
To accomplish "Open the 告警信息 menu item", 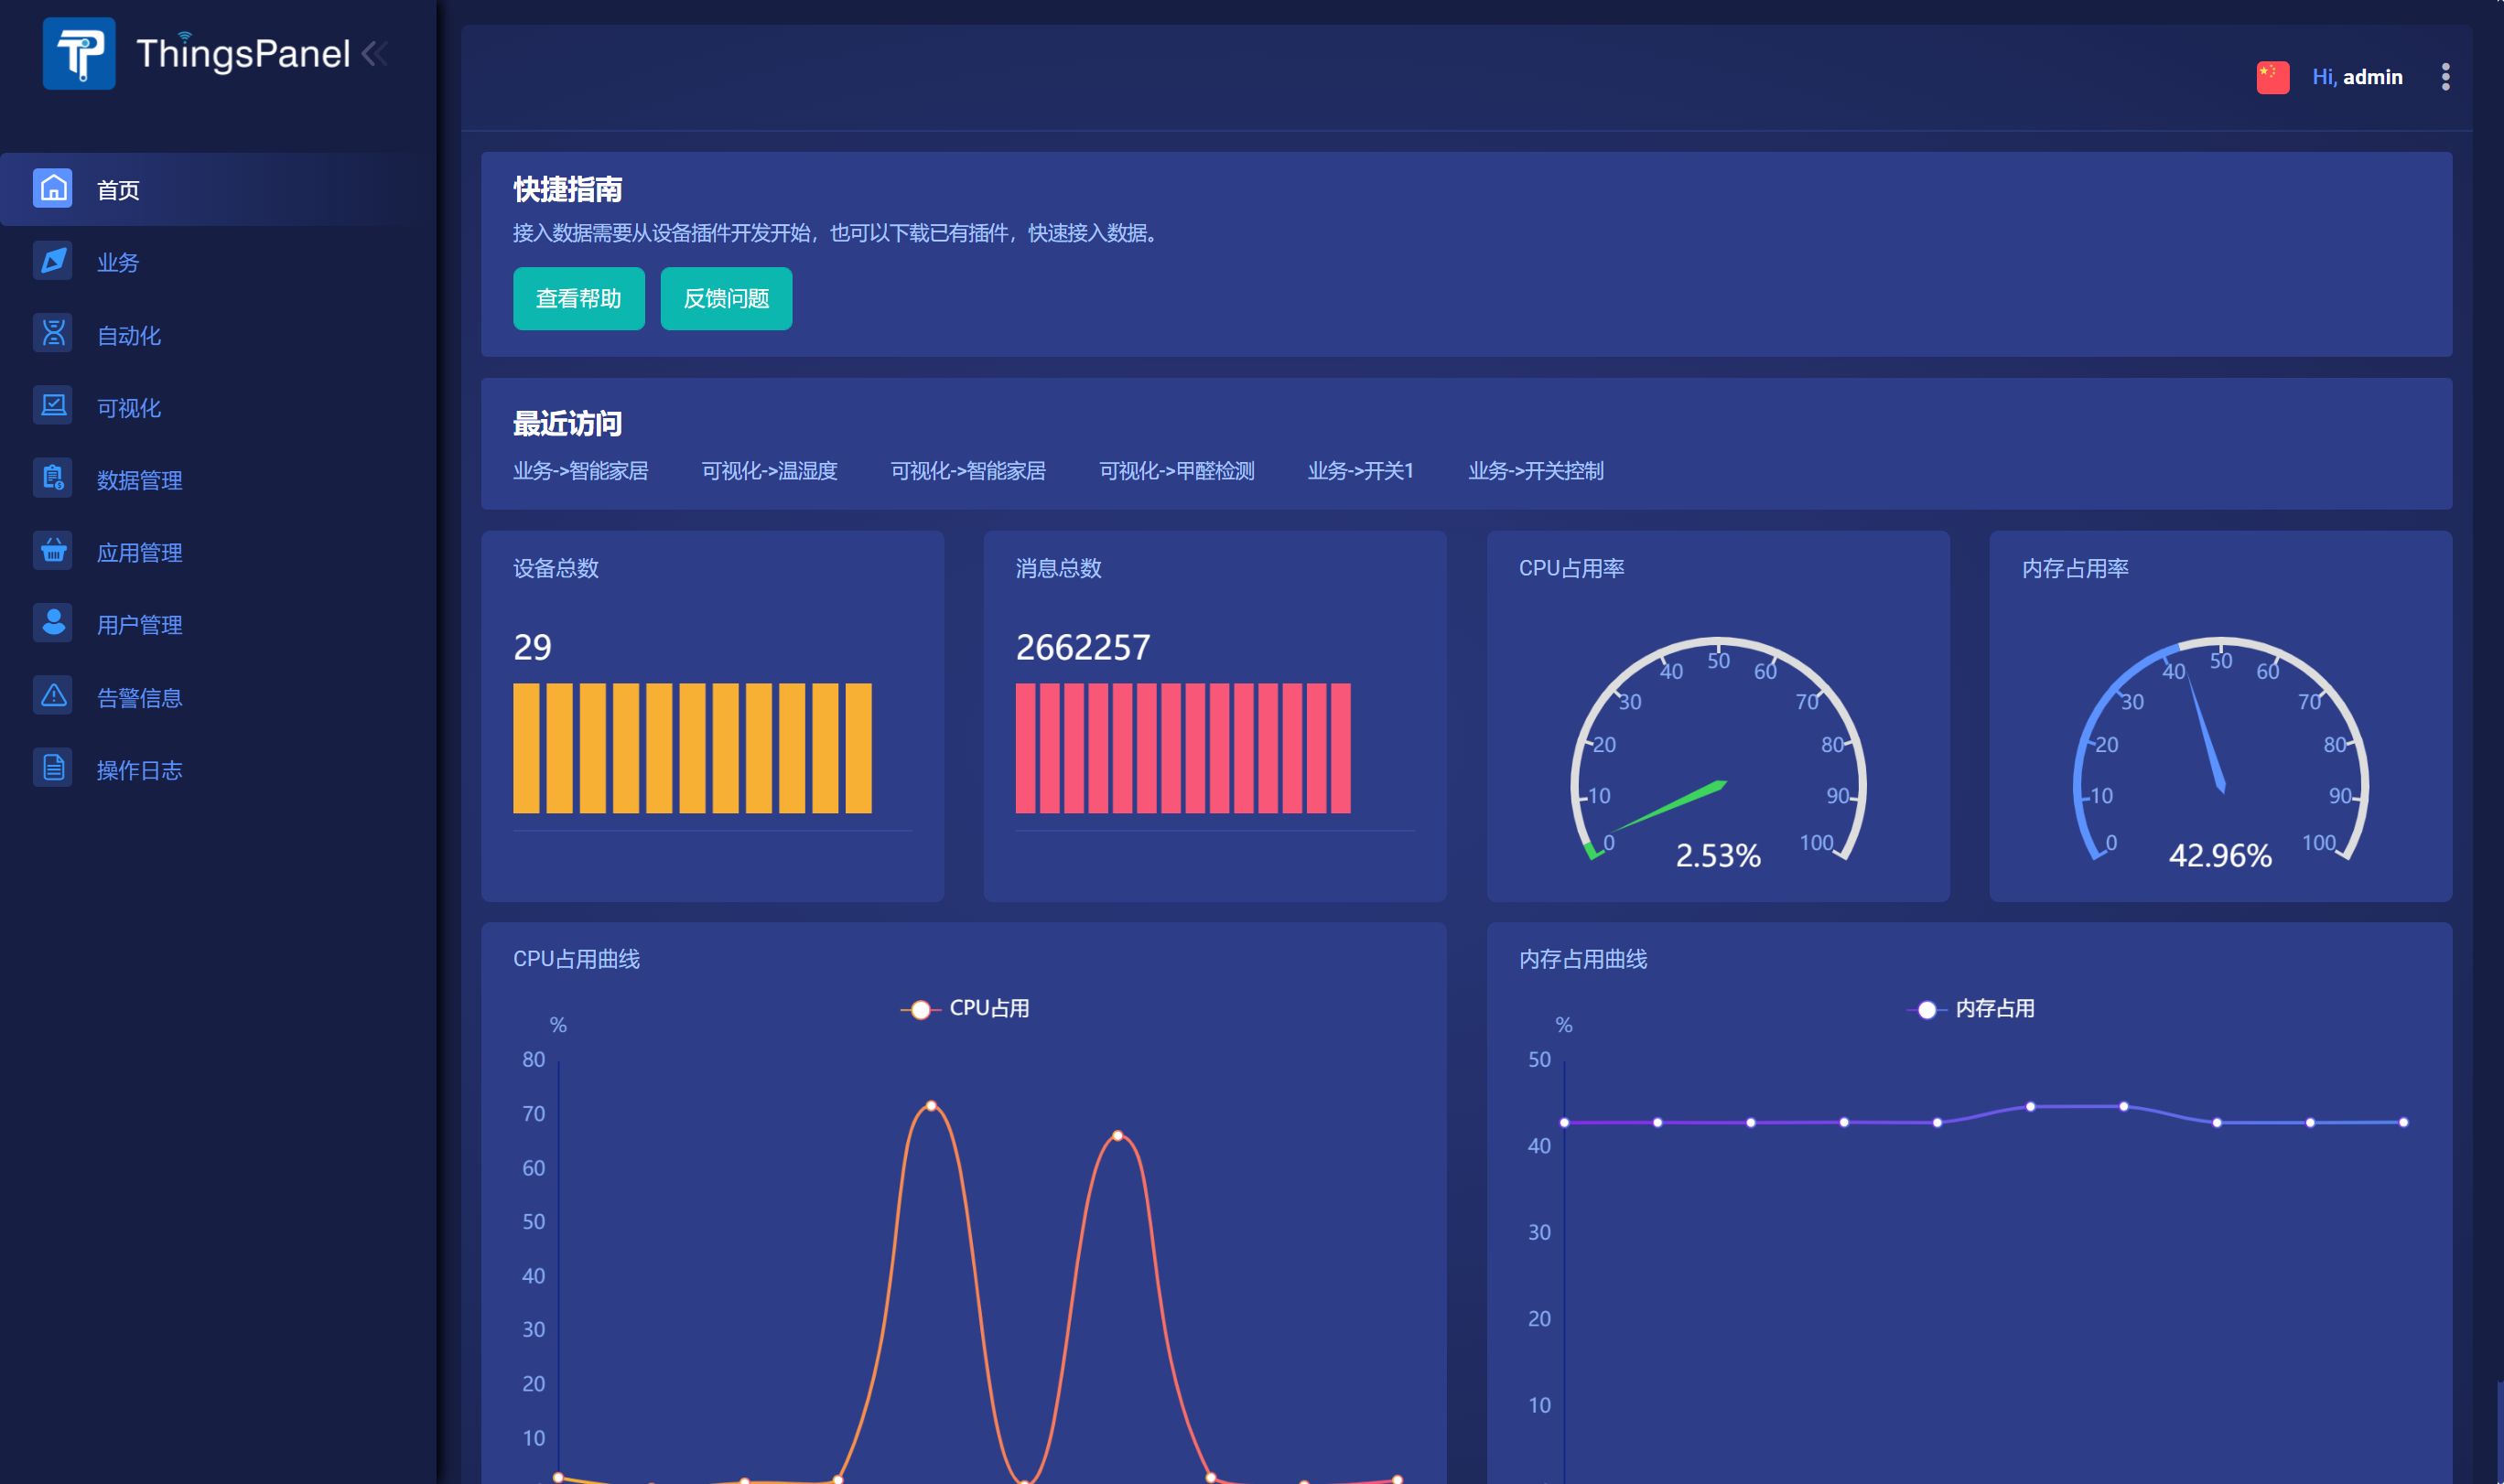I will tap(218, 697).
